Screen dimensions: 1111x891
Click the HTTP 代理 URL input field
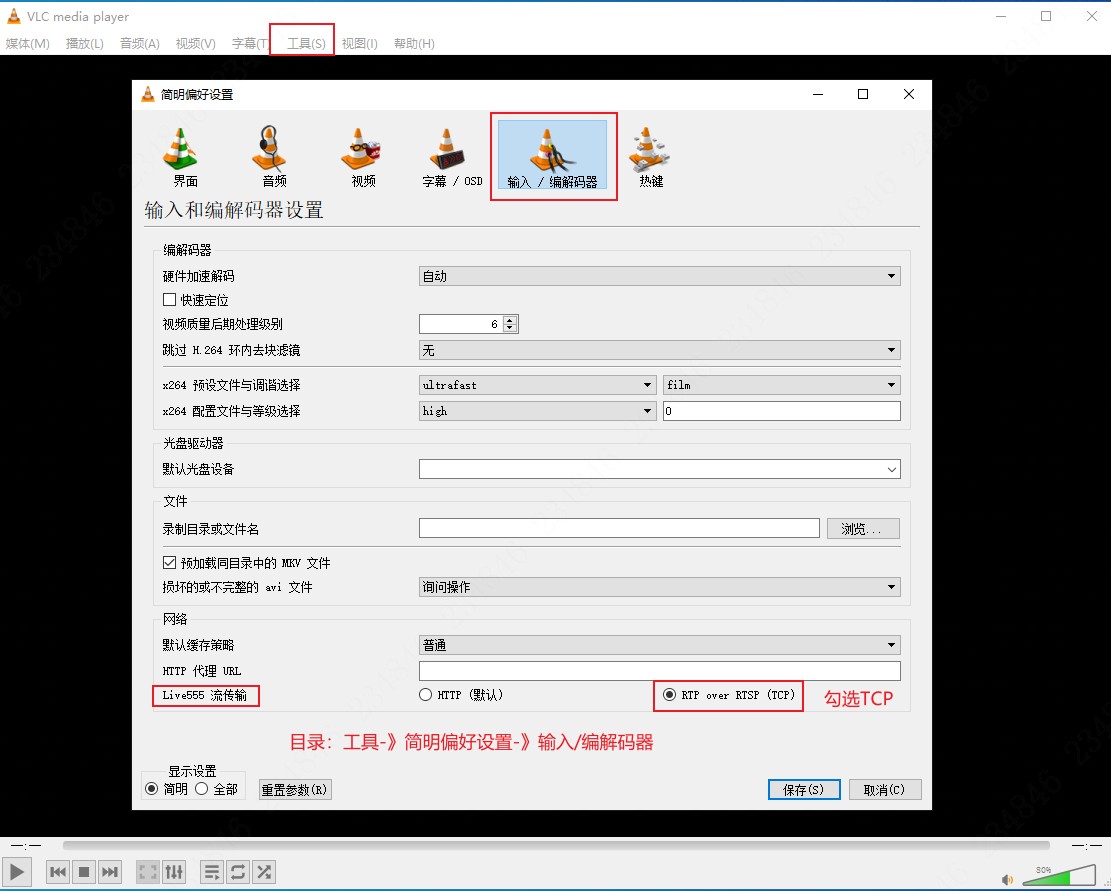pyautogui.click(x=660, y=671)
